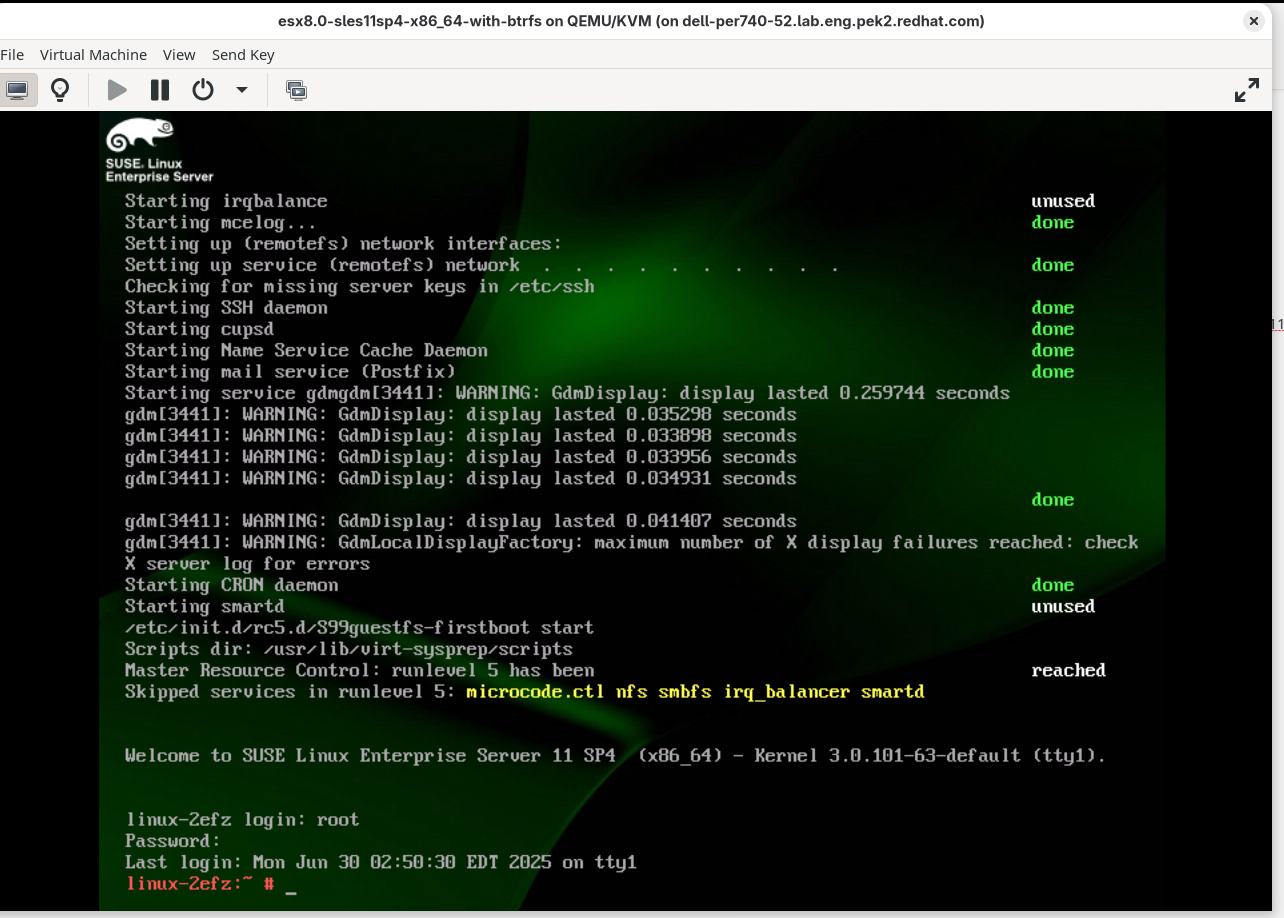Open the manage VM snapshots view
Image resolution: width=1284 pixels, height=918 pixels.
pos(296,90)
